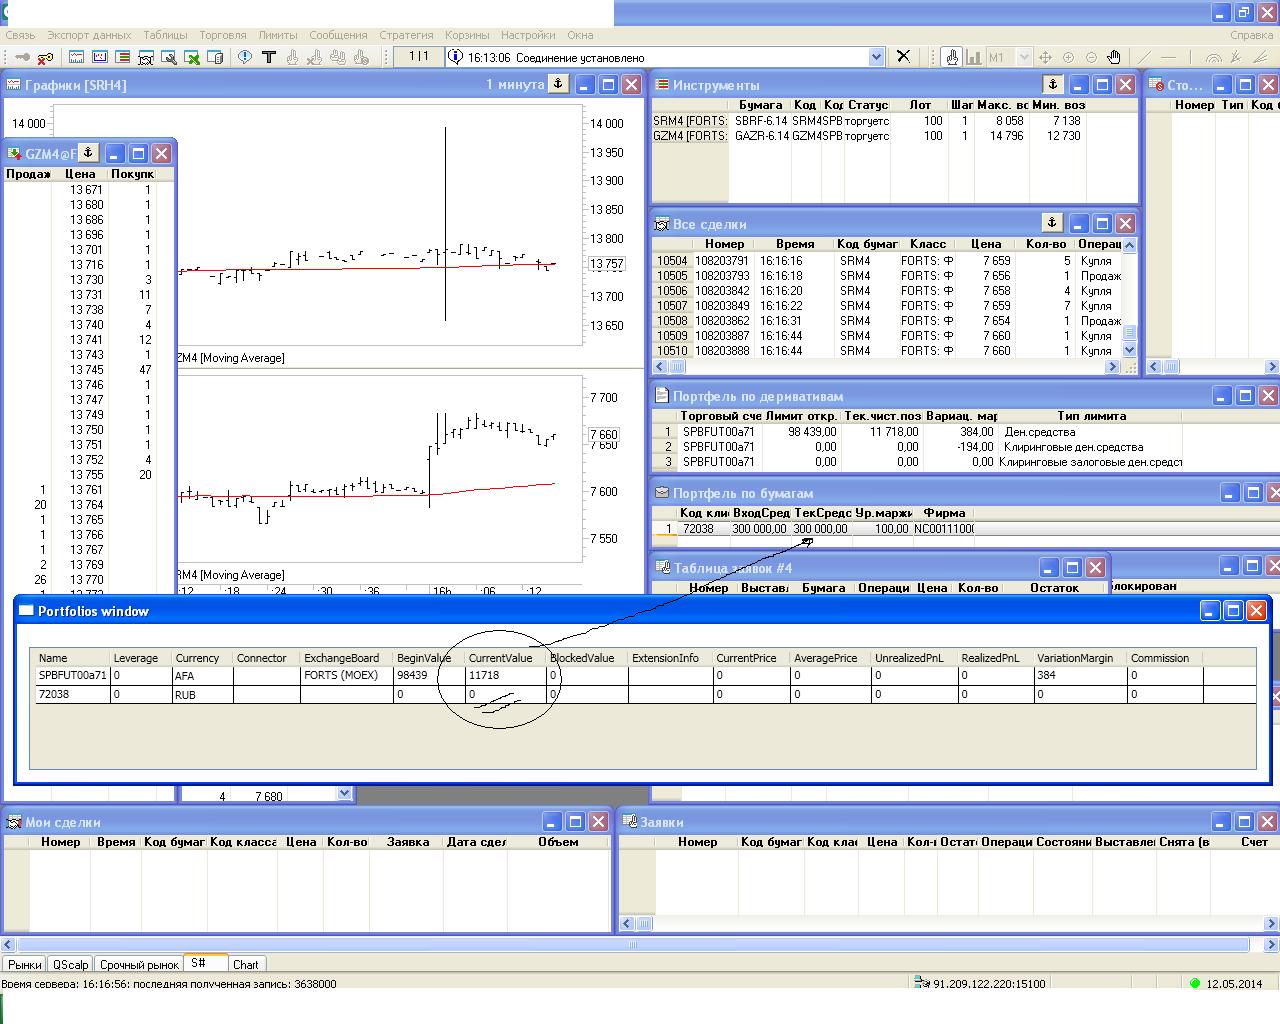Viewport: 1280px width, 1024px height.
Task: Click the bold T text toolbar icon
Action: 268,57
